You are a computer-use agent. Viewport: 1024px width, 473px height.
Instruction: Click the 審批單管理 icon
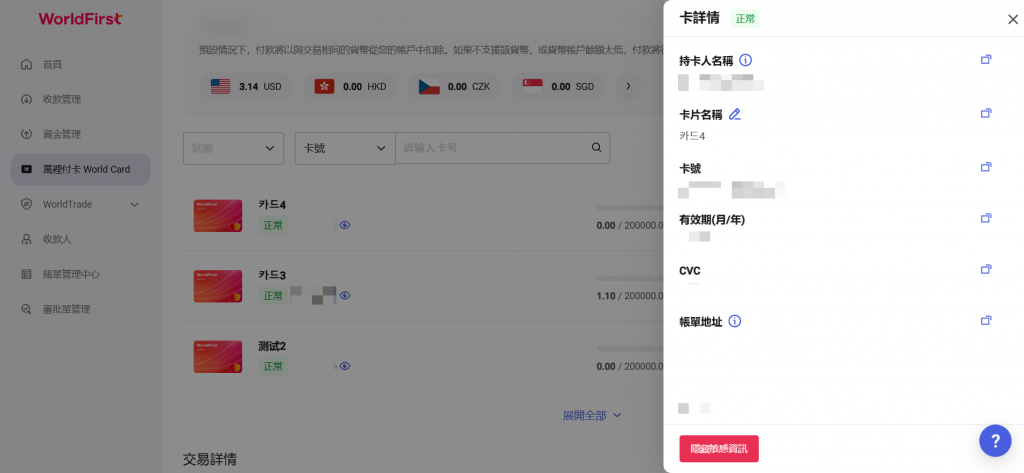coord(27,309)
